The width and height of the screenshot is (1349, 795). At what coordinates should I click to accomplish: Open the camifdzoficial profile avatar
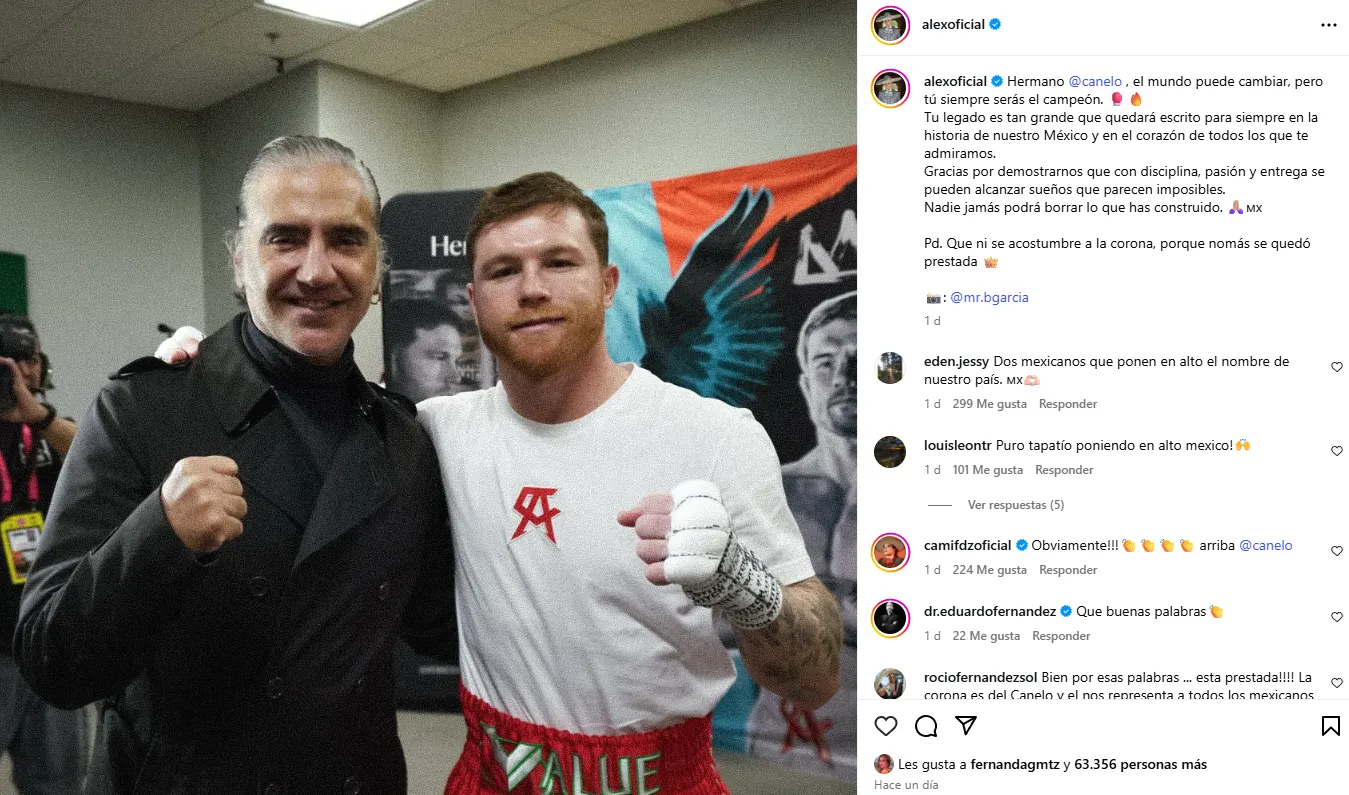[x=890, y=552]
